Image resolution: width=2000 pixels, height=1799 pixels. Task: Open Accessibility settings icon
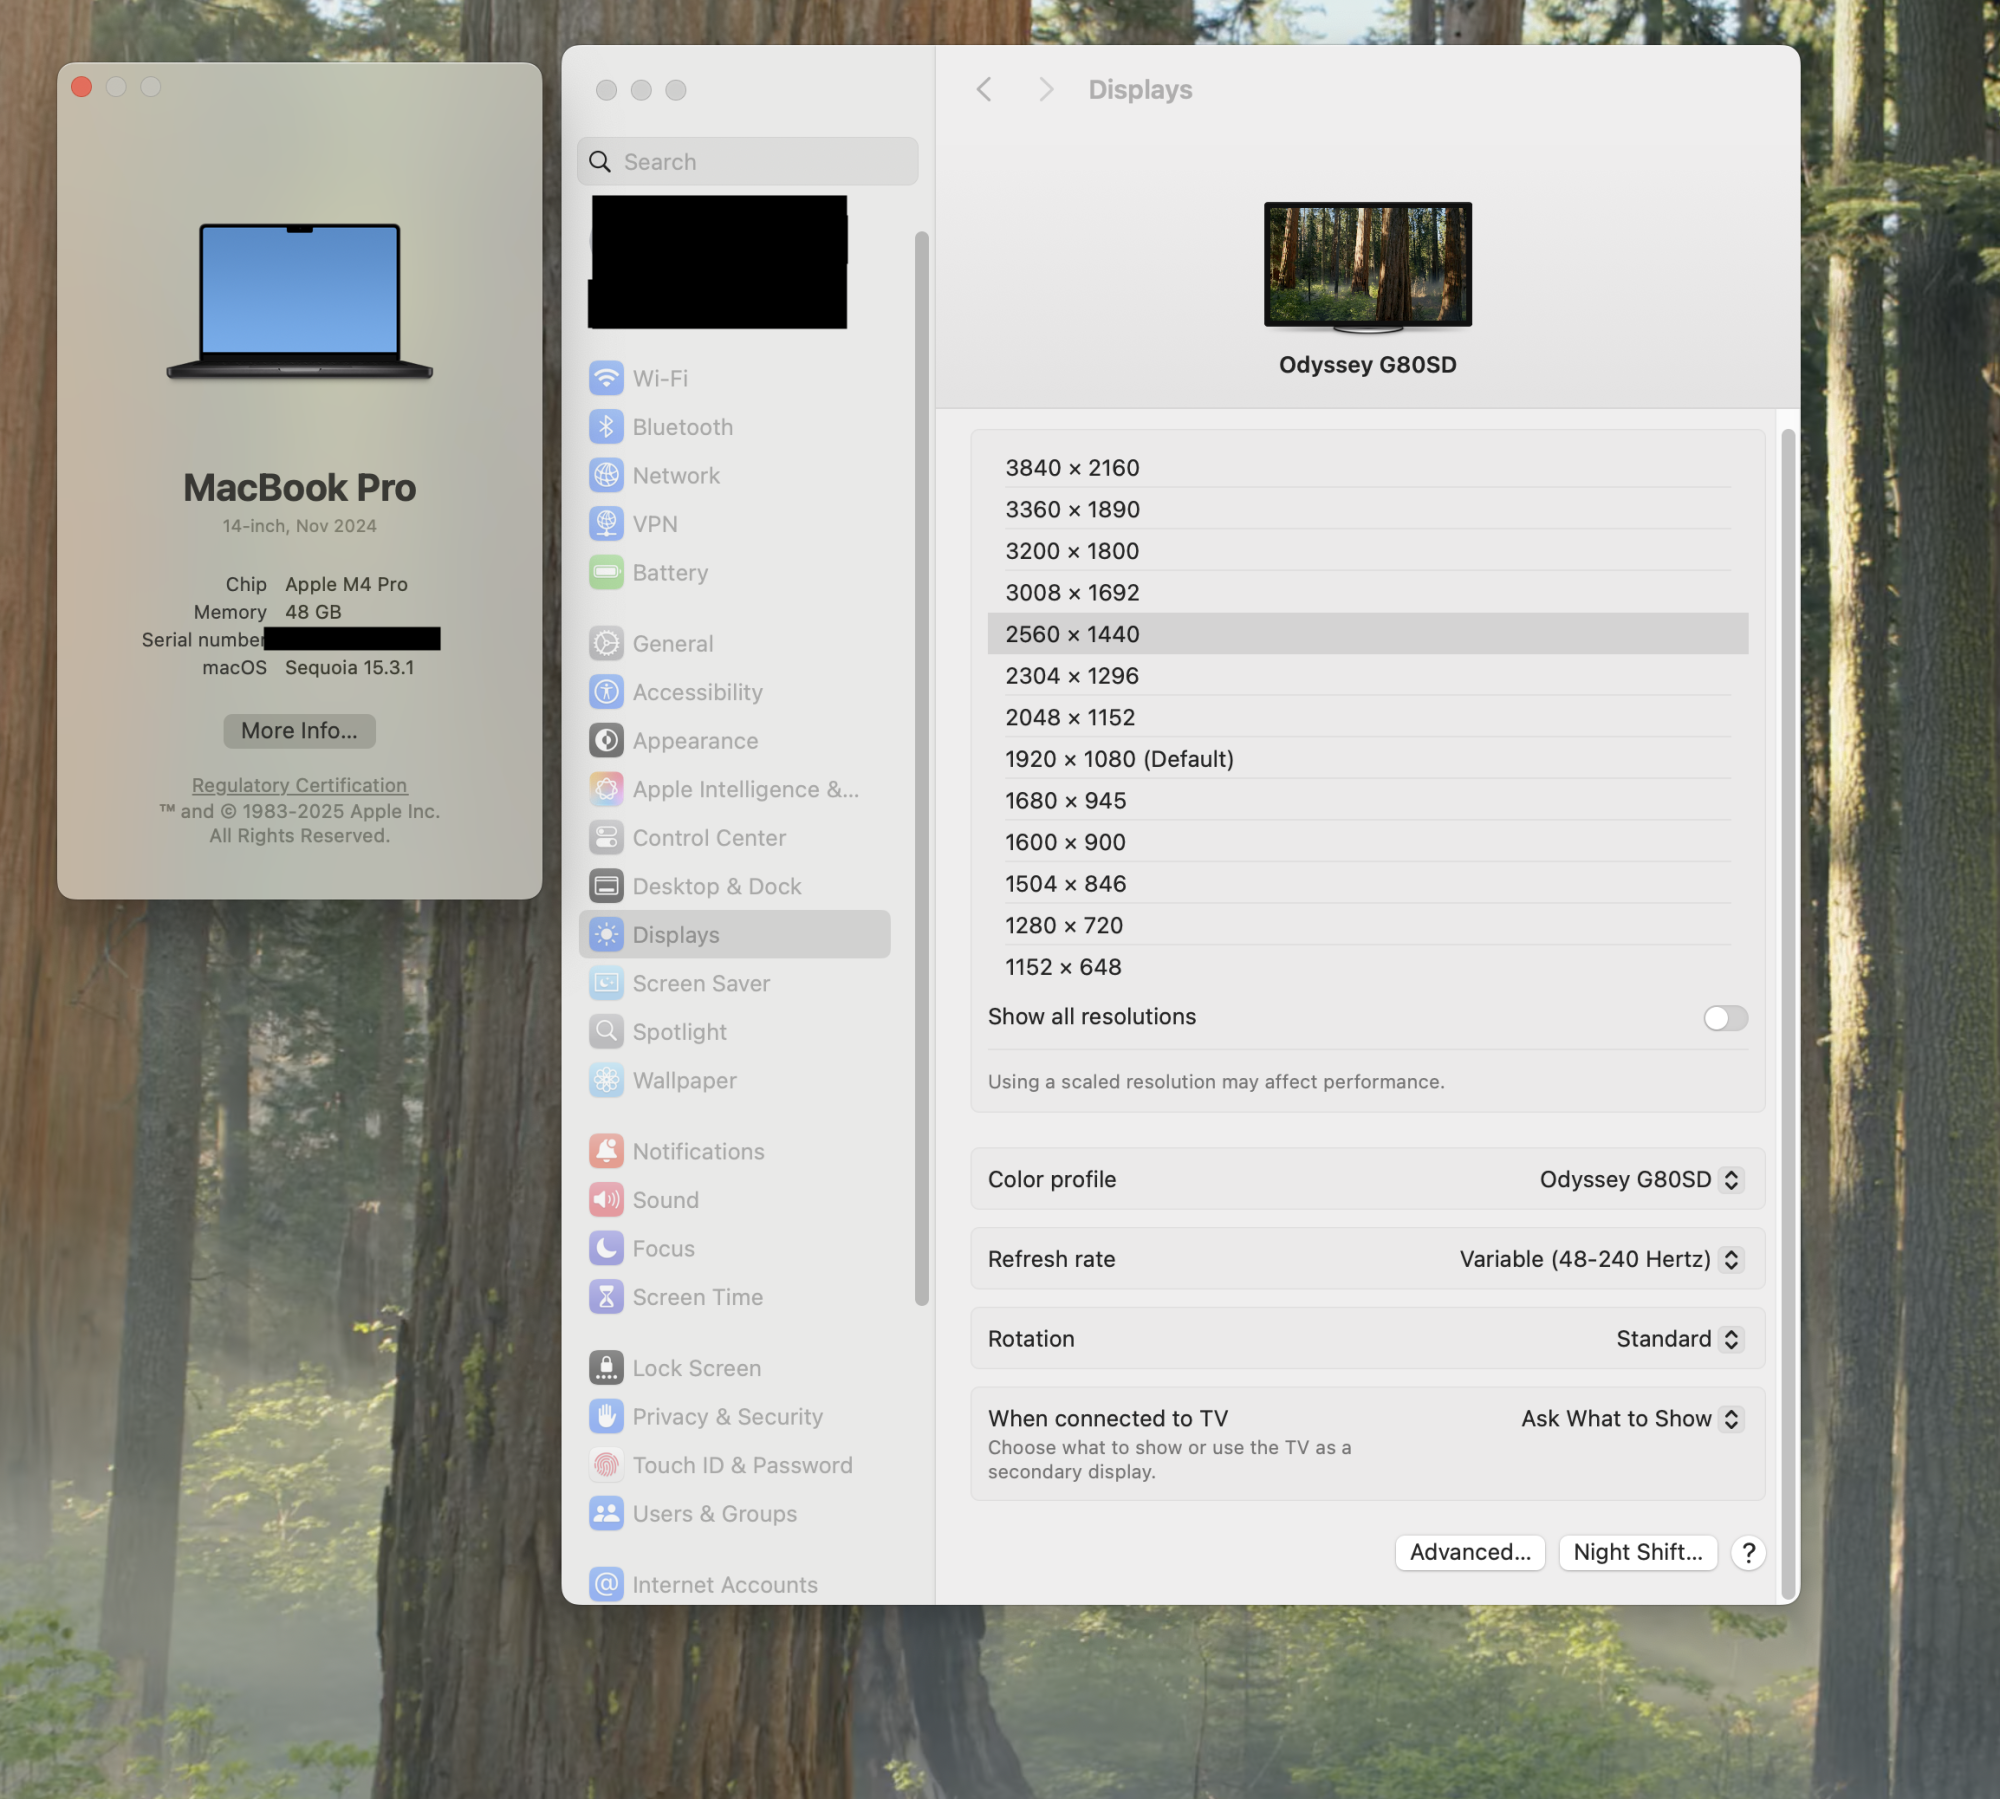pyautogui.click(x=606, y=692)
